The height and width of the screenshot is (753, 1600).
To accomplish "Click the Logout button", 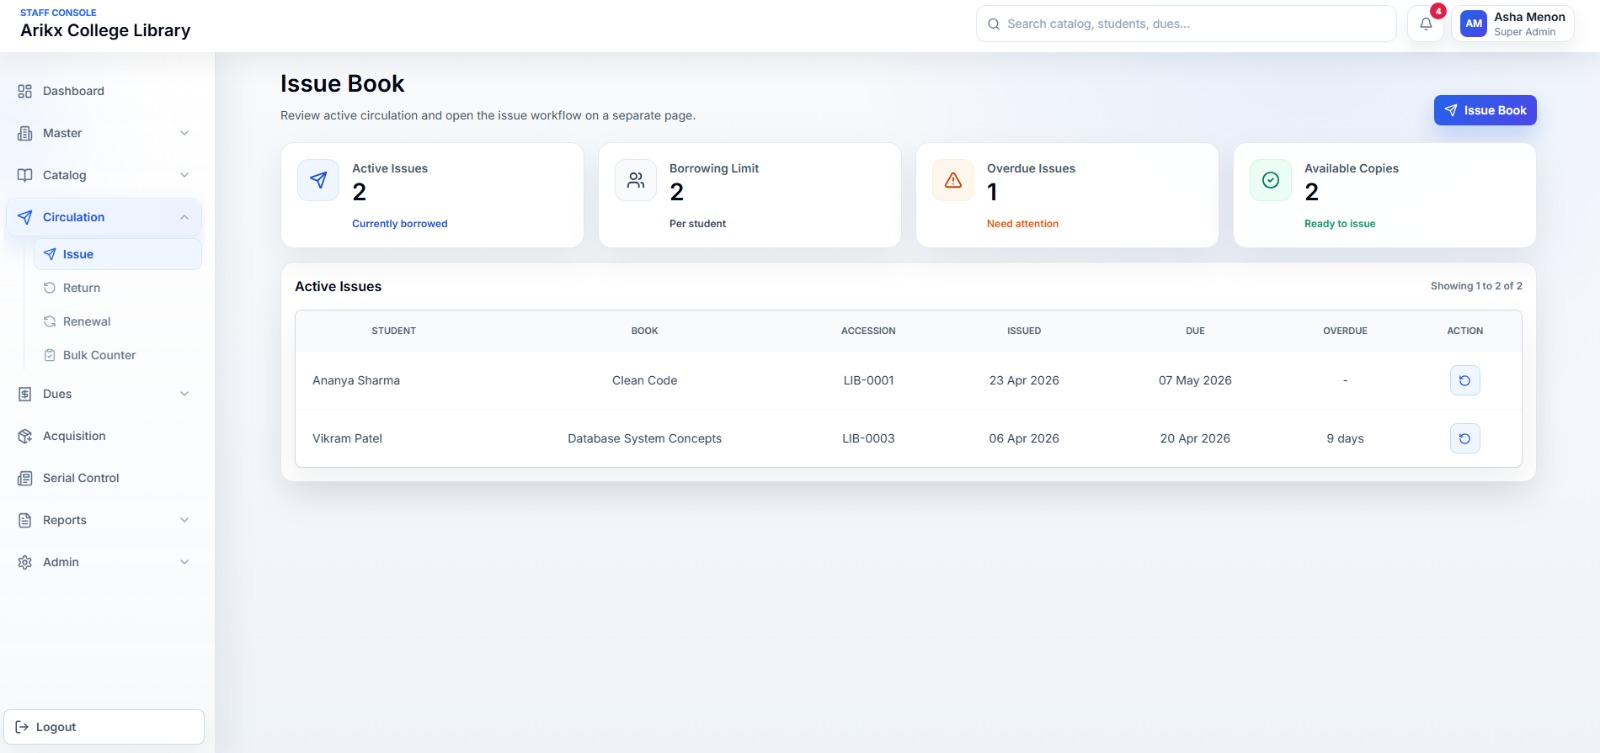I will tap(104, 727).
